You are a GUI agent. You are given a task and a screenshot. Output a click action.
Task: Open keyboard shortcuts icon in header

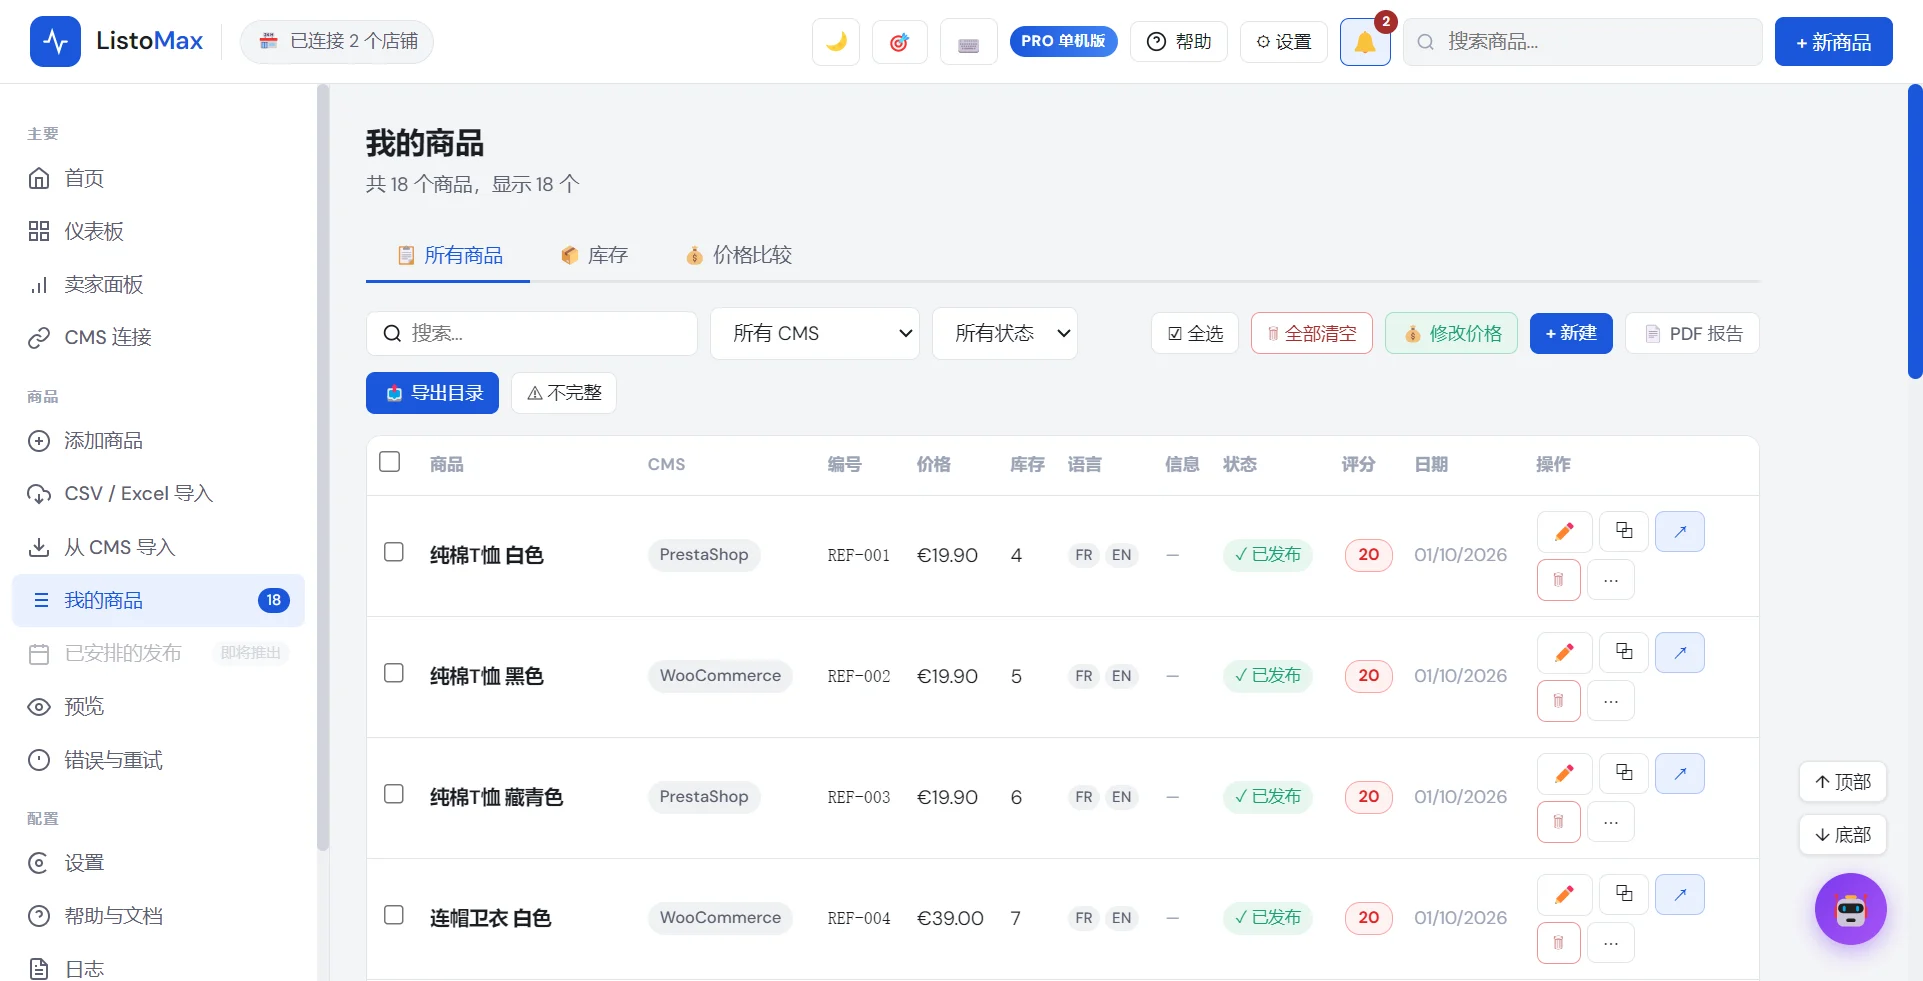click(968, 42)
